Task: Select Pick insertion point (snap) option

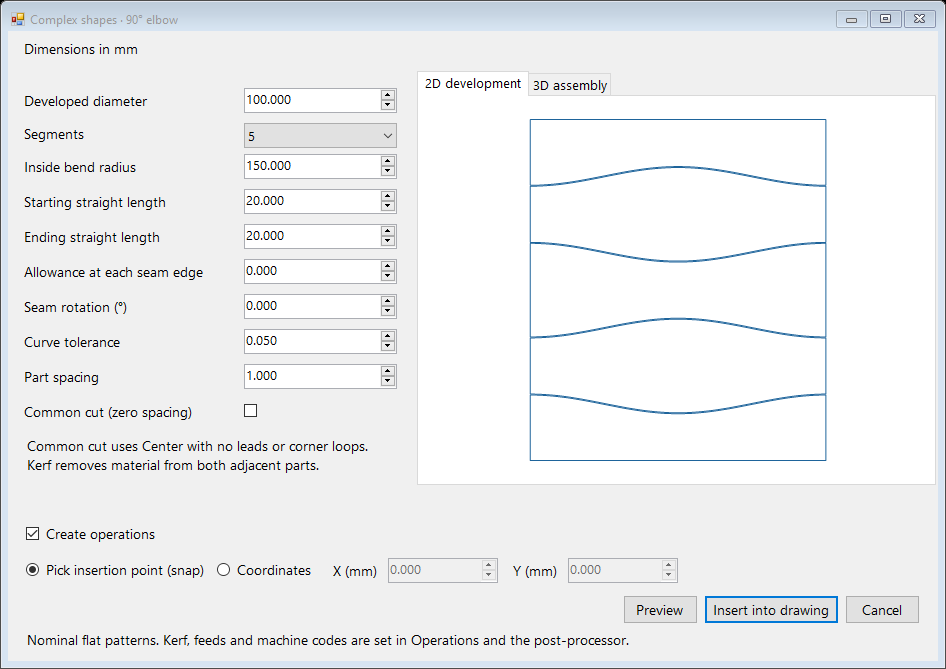Action: point(33,569)
